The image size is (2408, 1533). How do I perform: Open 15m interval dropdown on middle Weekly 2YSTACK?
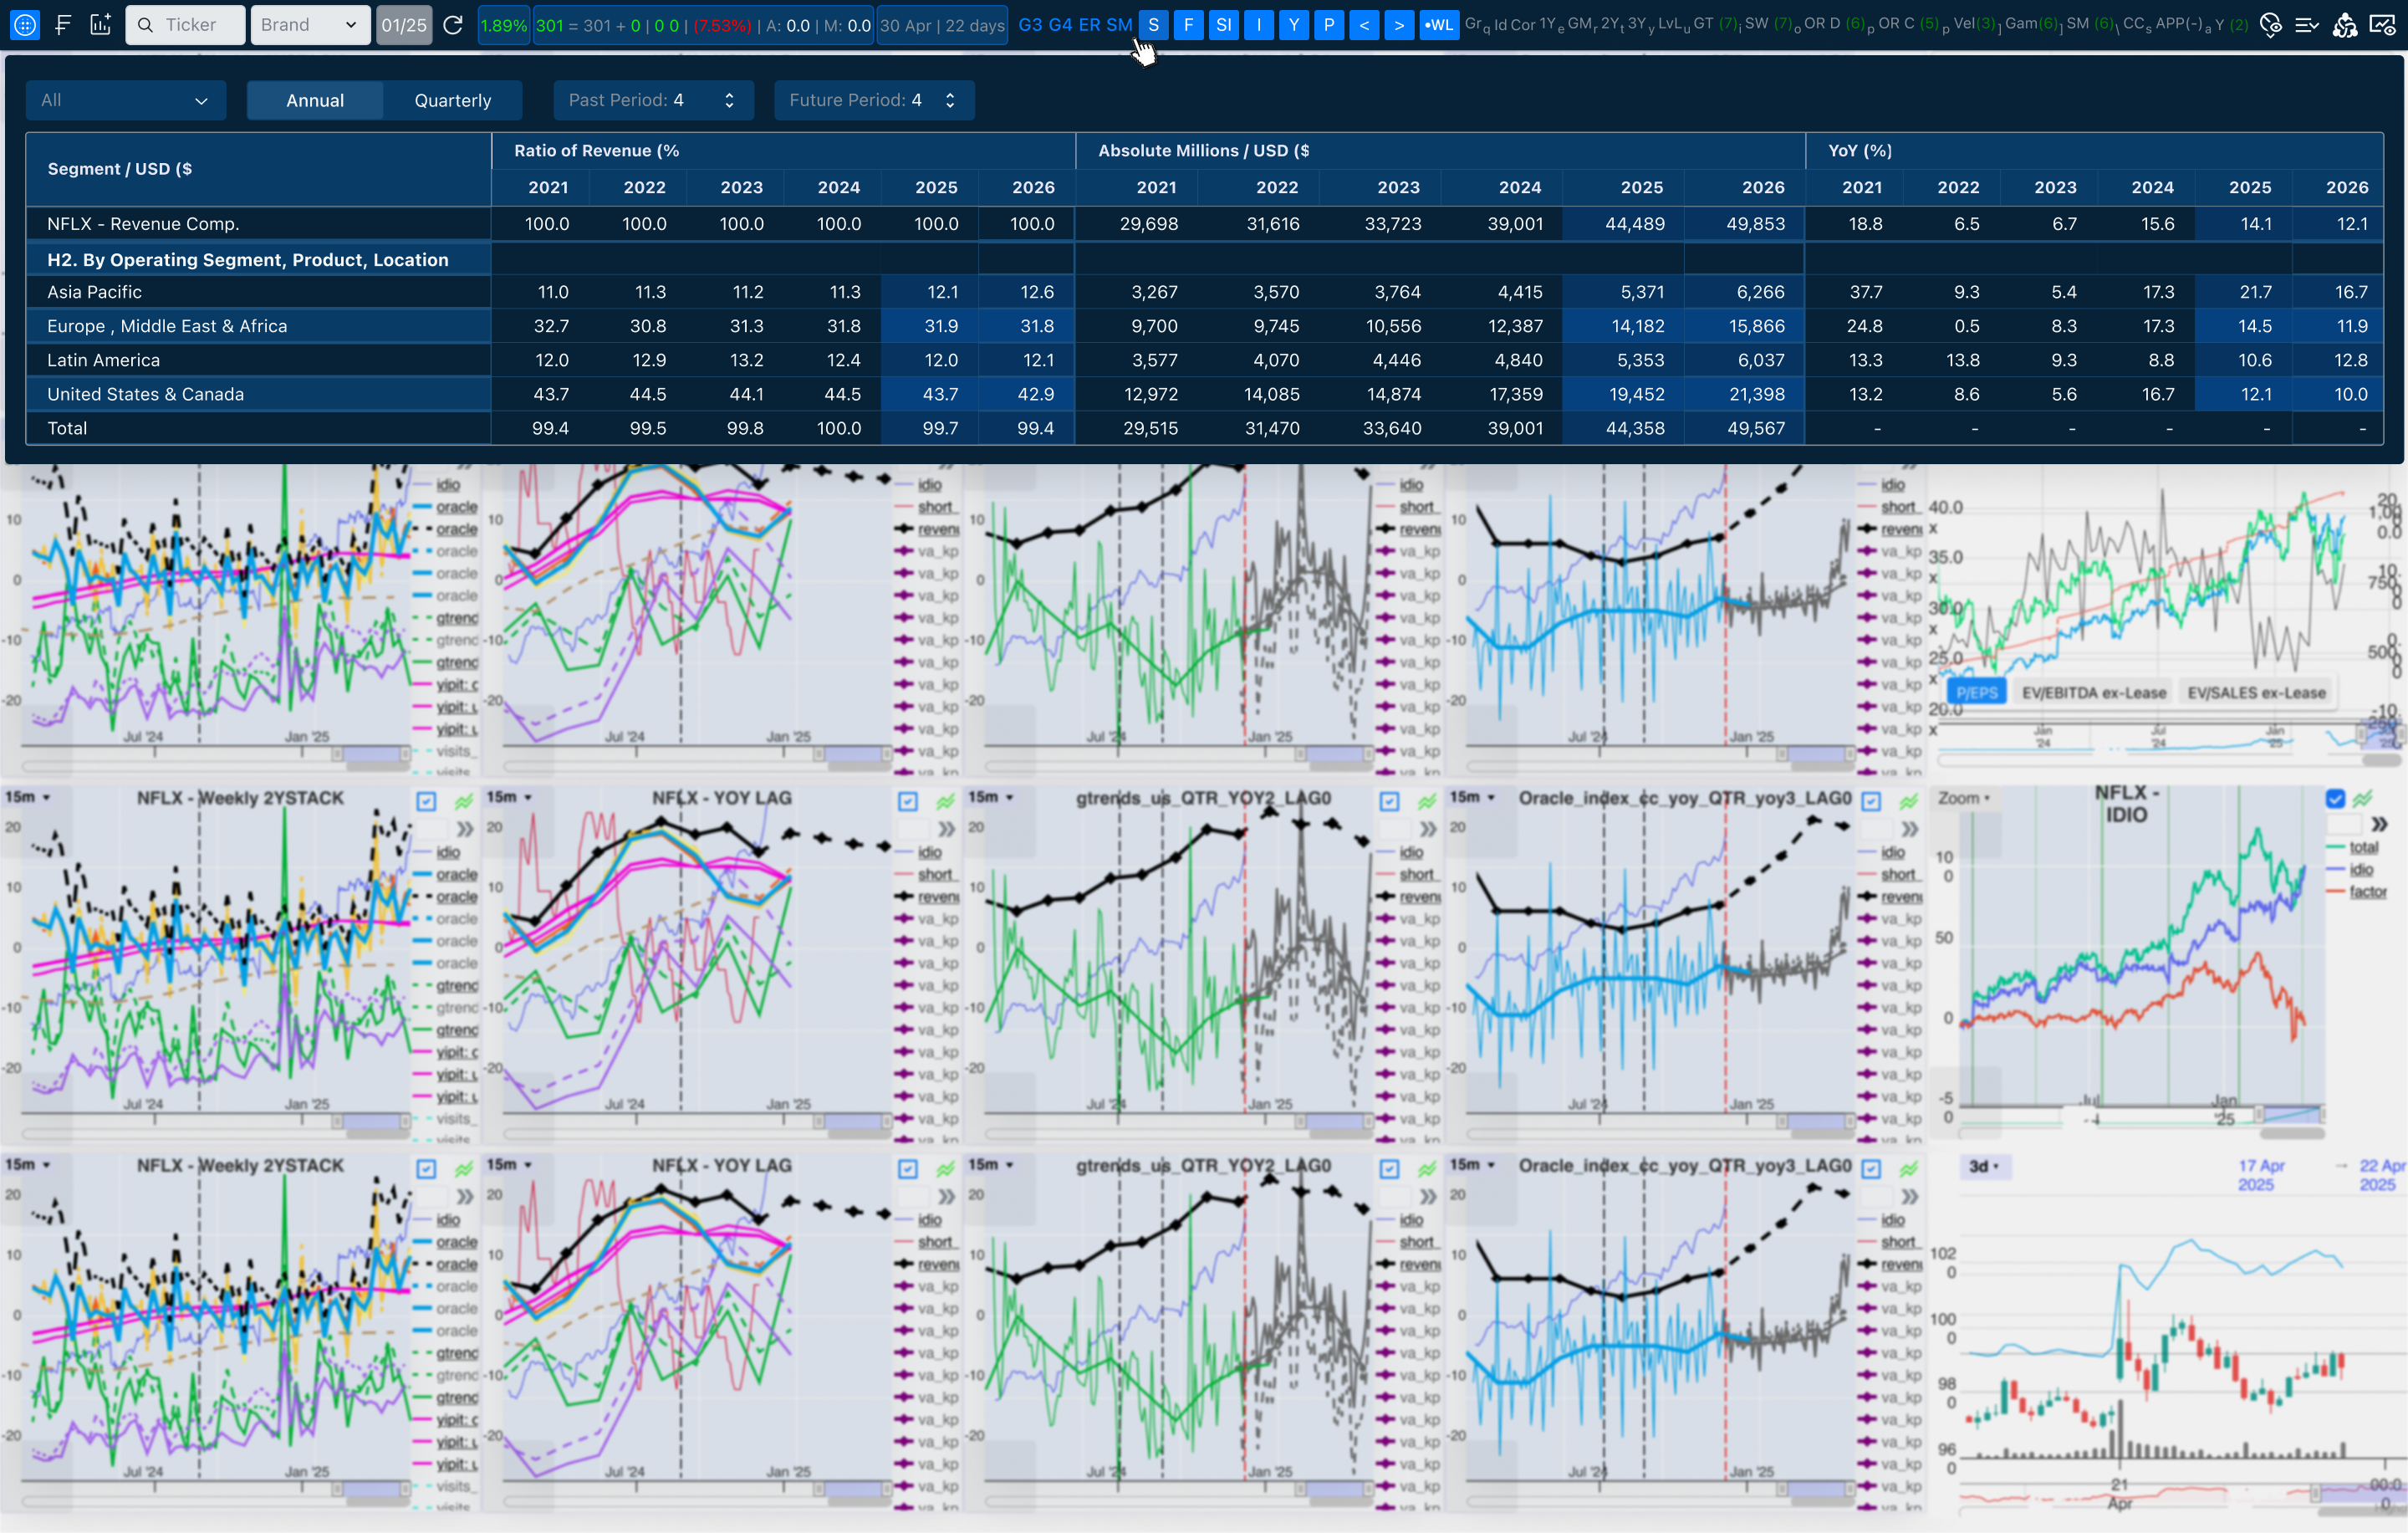(28, 797)
